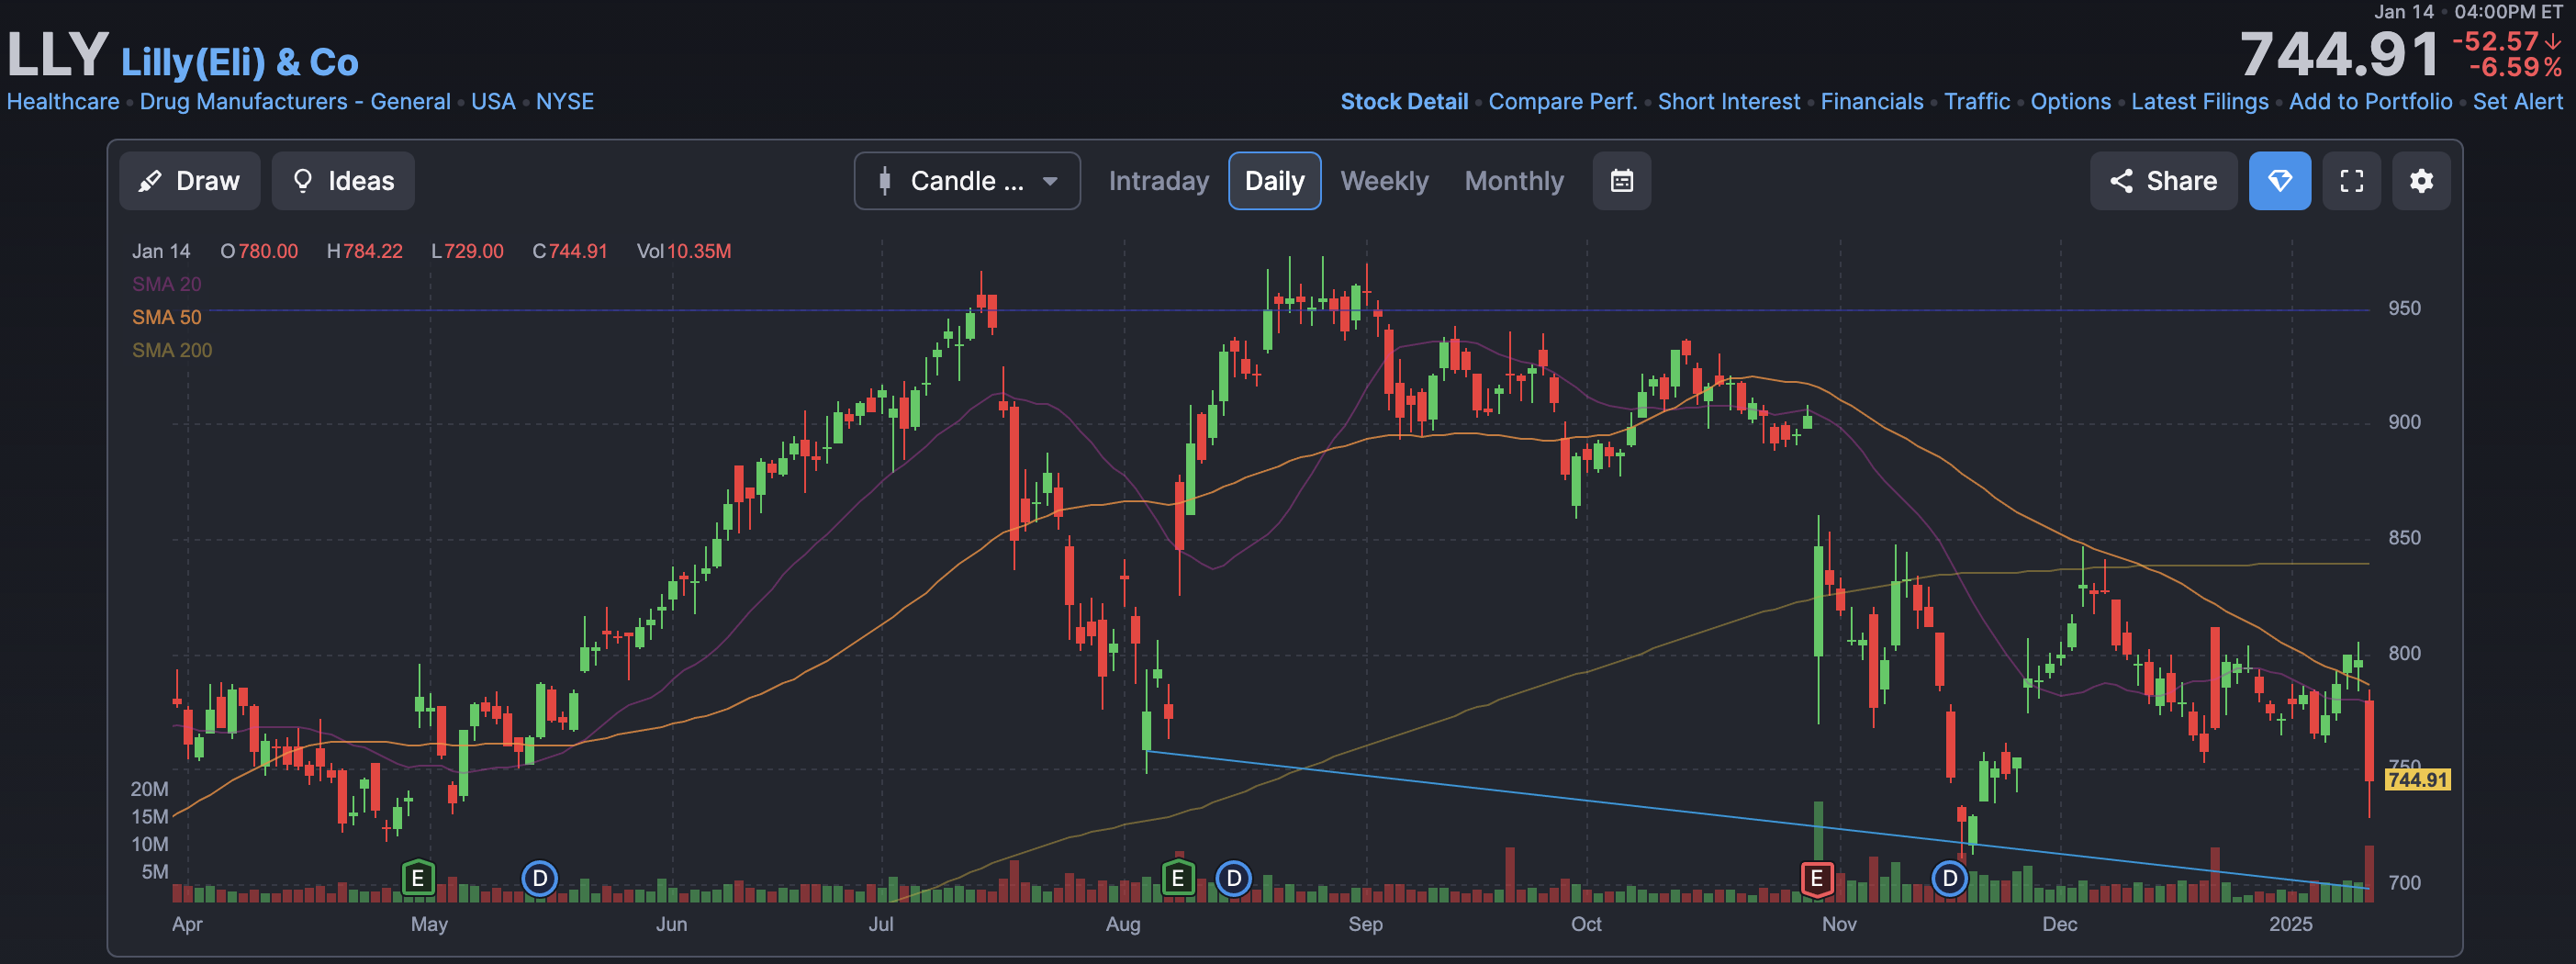Click the red November earnings E marker
This screenshot has height=964, width=2576.
pos(1817,879)
